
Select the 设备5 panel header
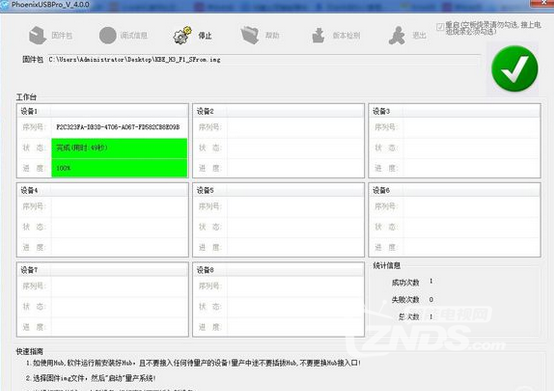coord(278,190)
